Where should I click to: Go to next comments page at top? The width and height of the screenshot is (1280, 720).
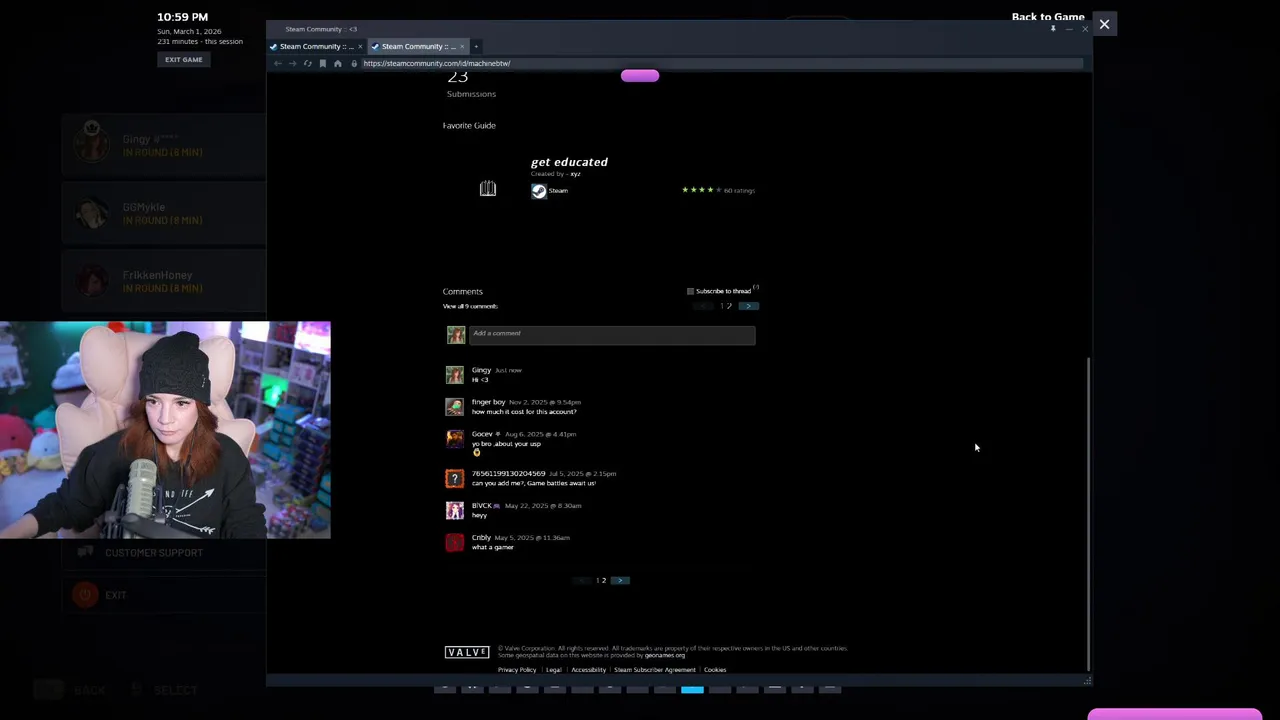[x=749, y=306]
